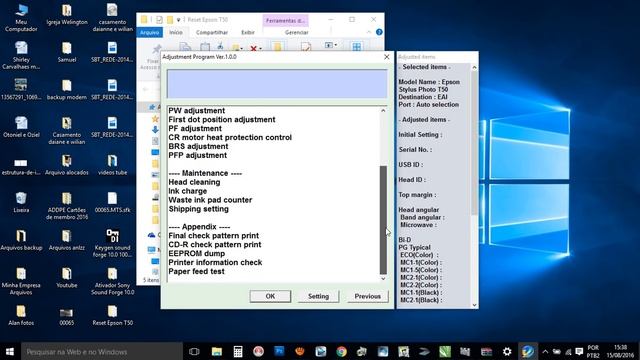Select BRS adjustment item
Screen dimensions: 640x360
pos(198,147)
